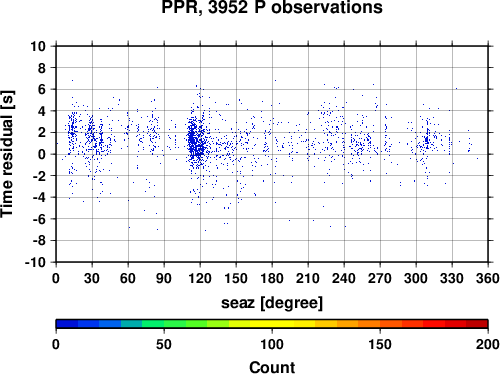The height and width of the screenshot is (374, 500).
Task: Click the x-axis tick label 240
Action: tap(344, 279)
